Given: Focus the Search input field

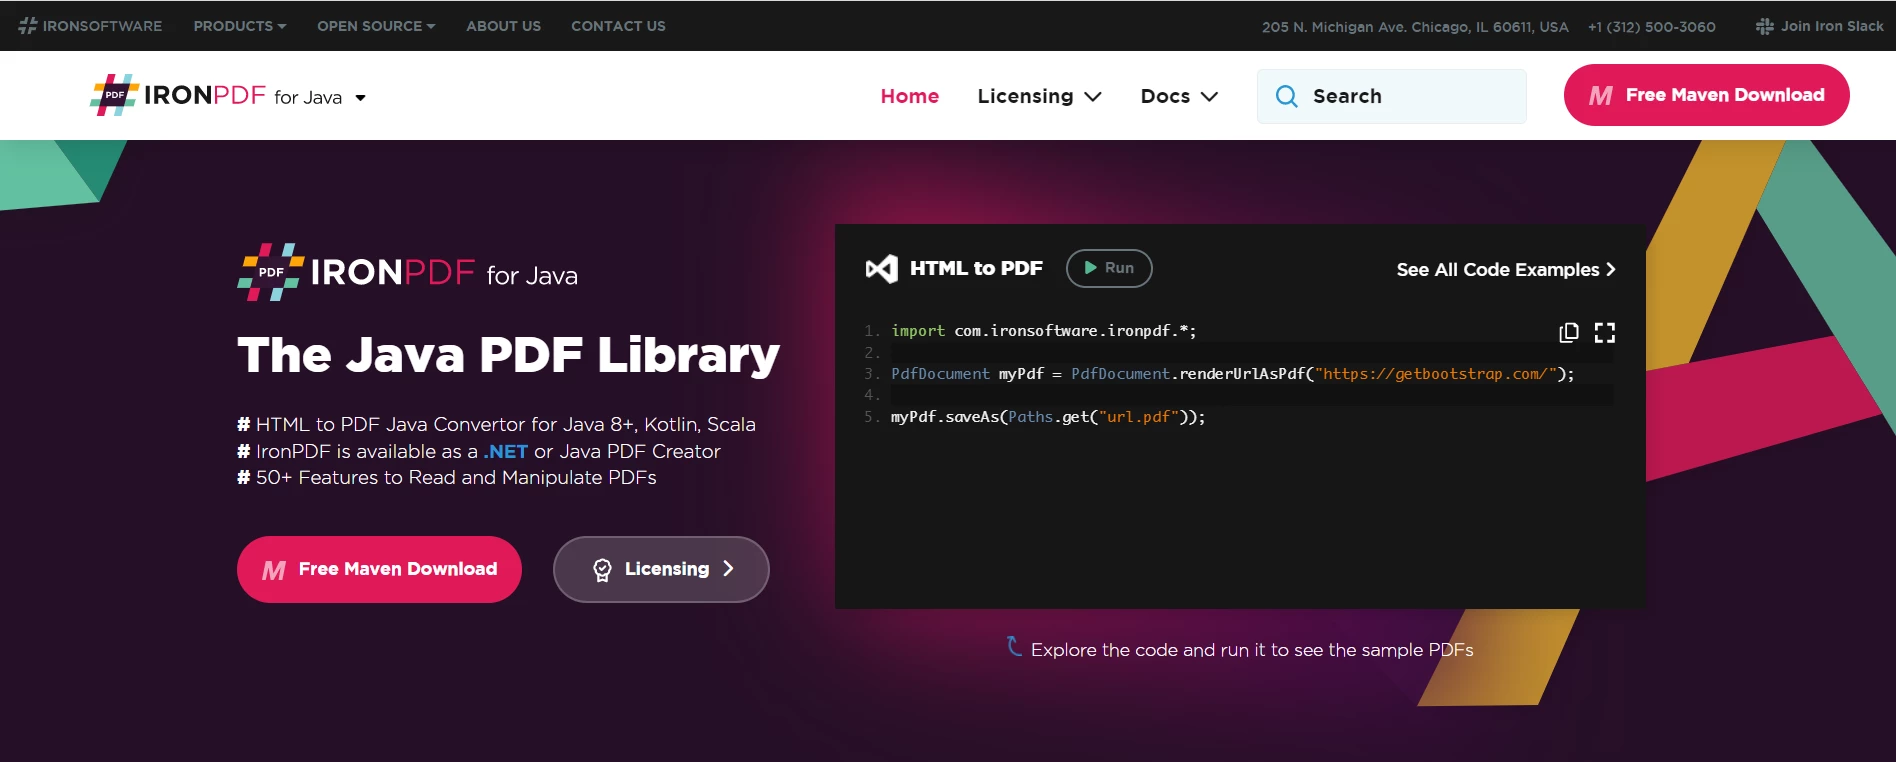Looking at the screenshot, I should pyautogui.click(x=1391, y=96).
